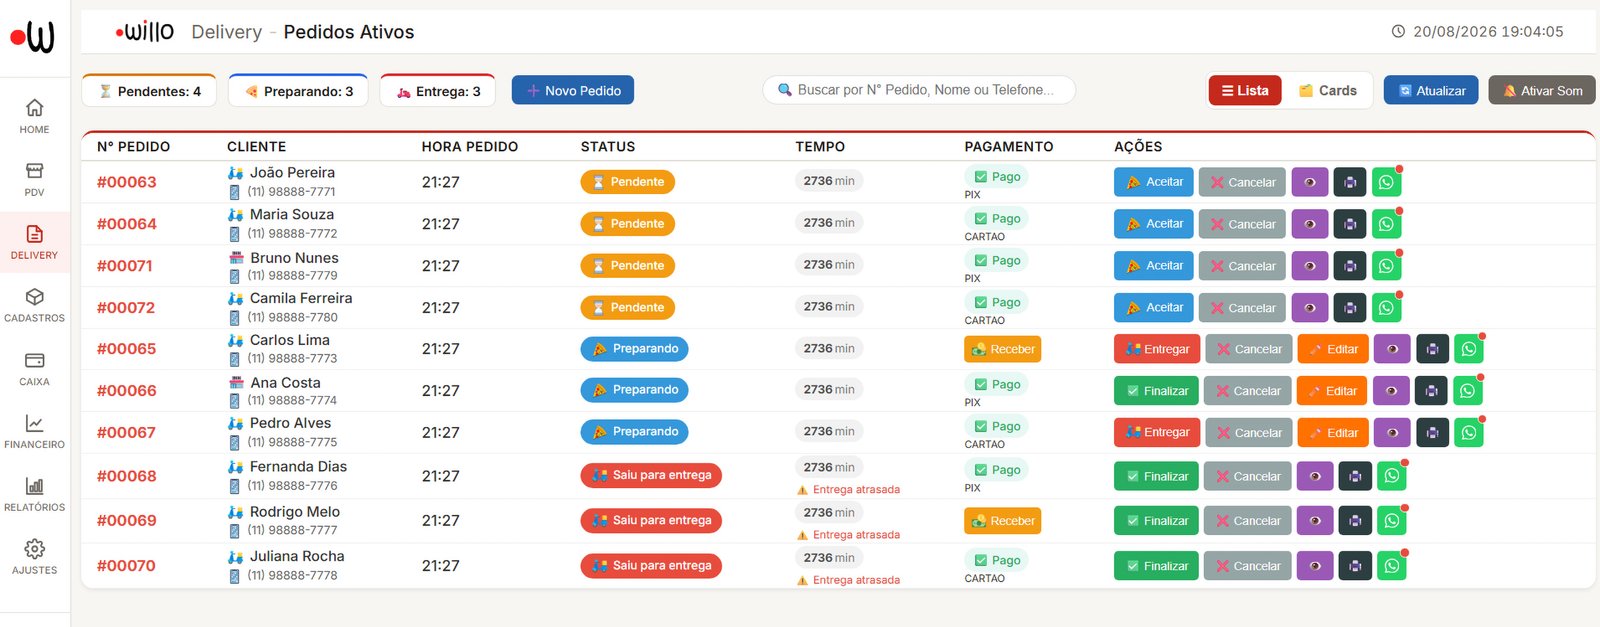Create a Novo Pedido
The height and width of the screenshot is (627, 1600).
pyautogui.click(x=573, y=90)
